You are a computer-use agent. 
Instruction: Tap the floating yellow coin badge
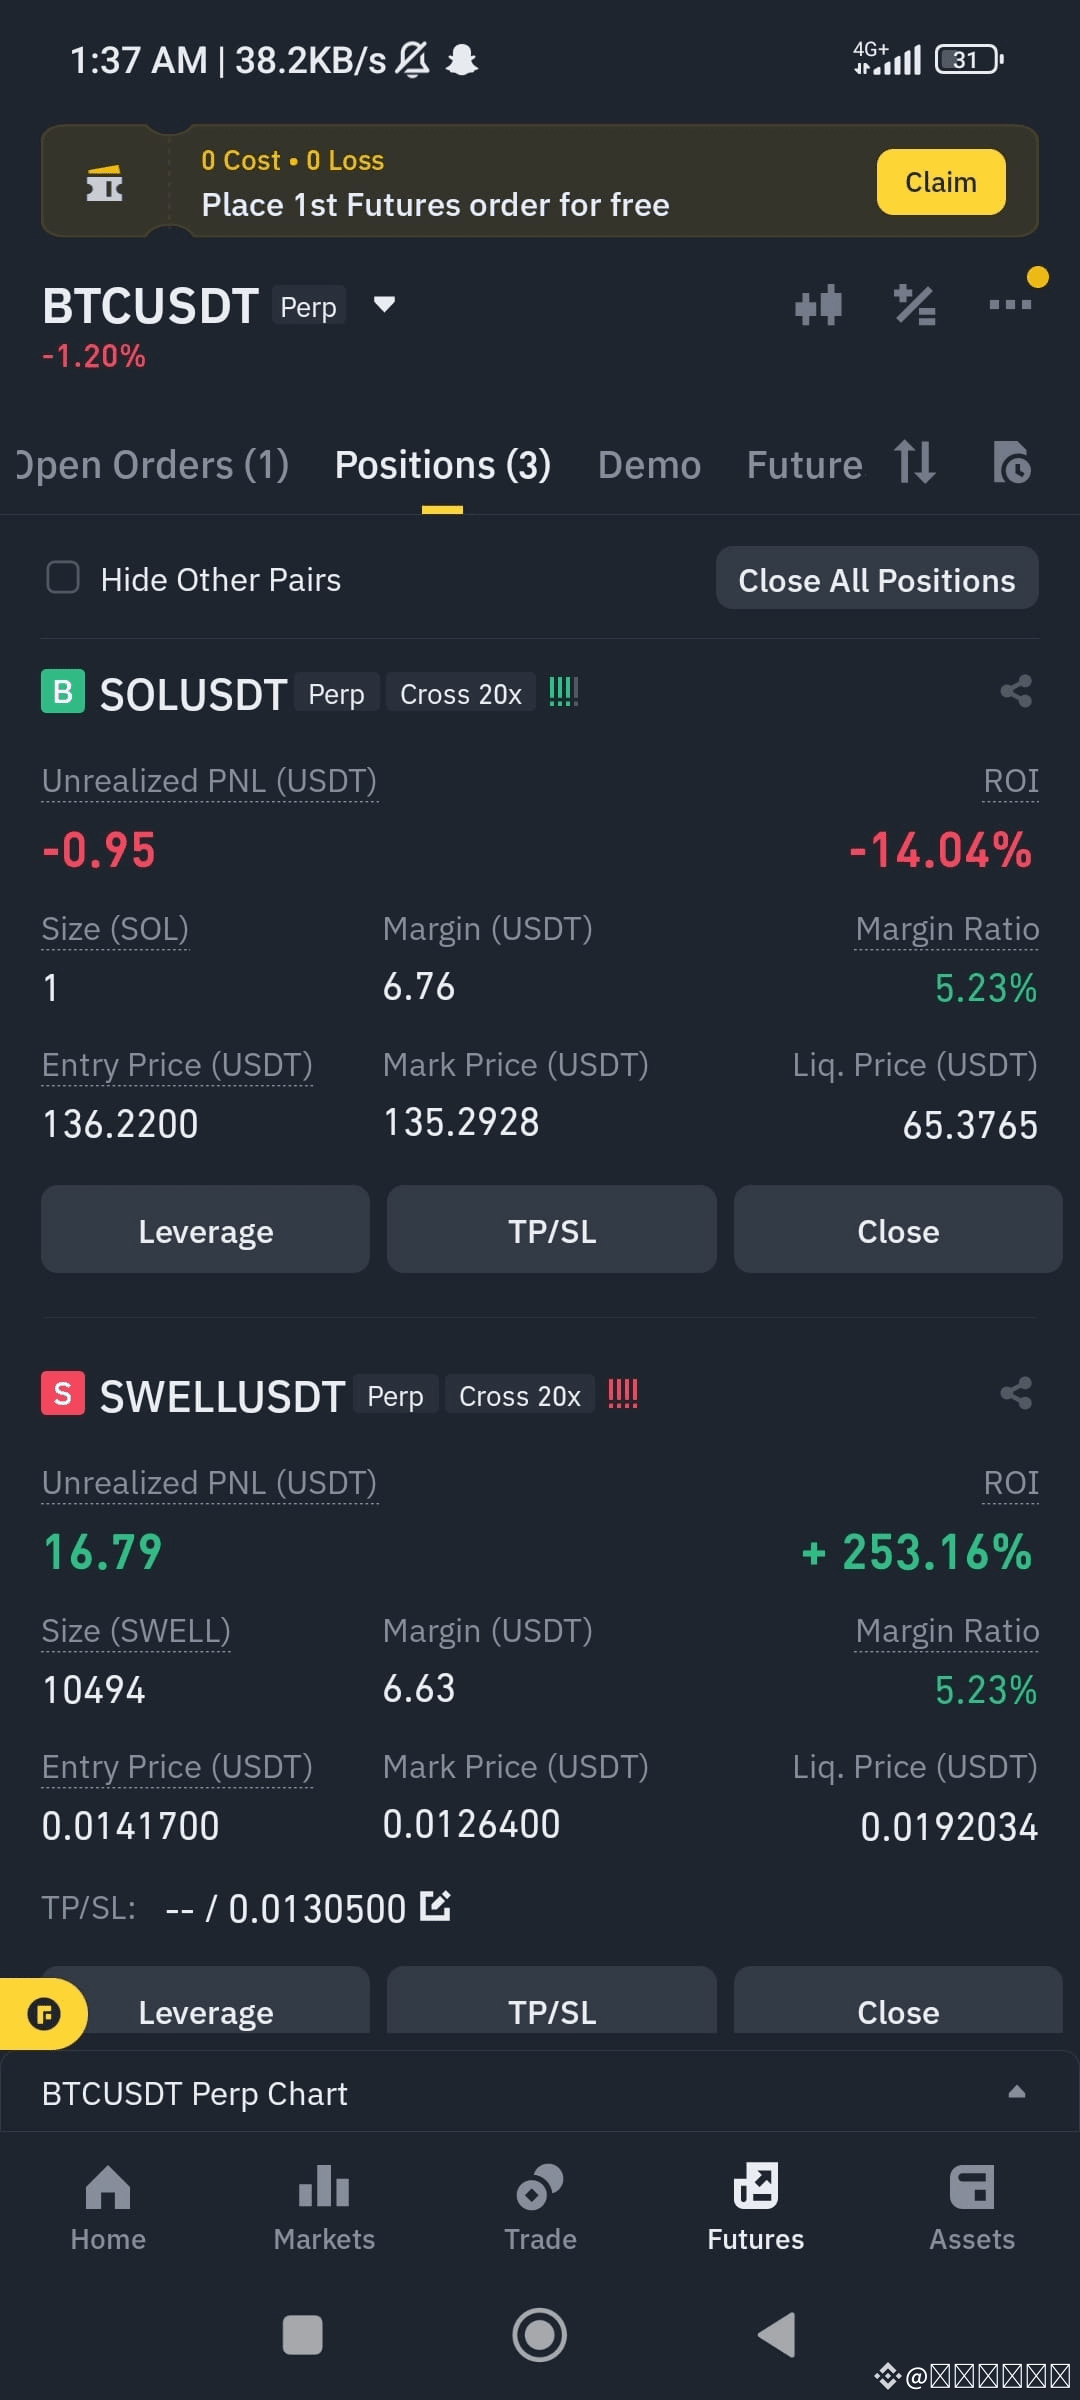point(44,2014)
